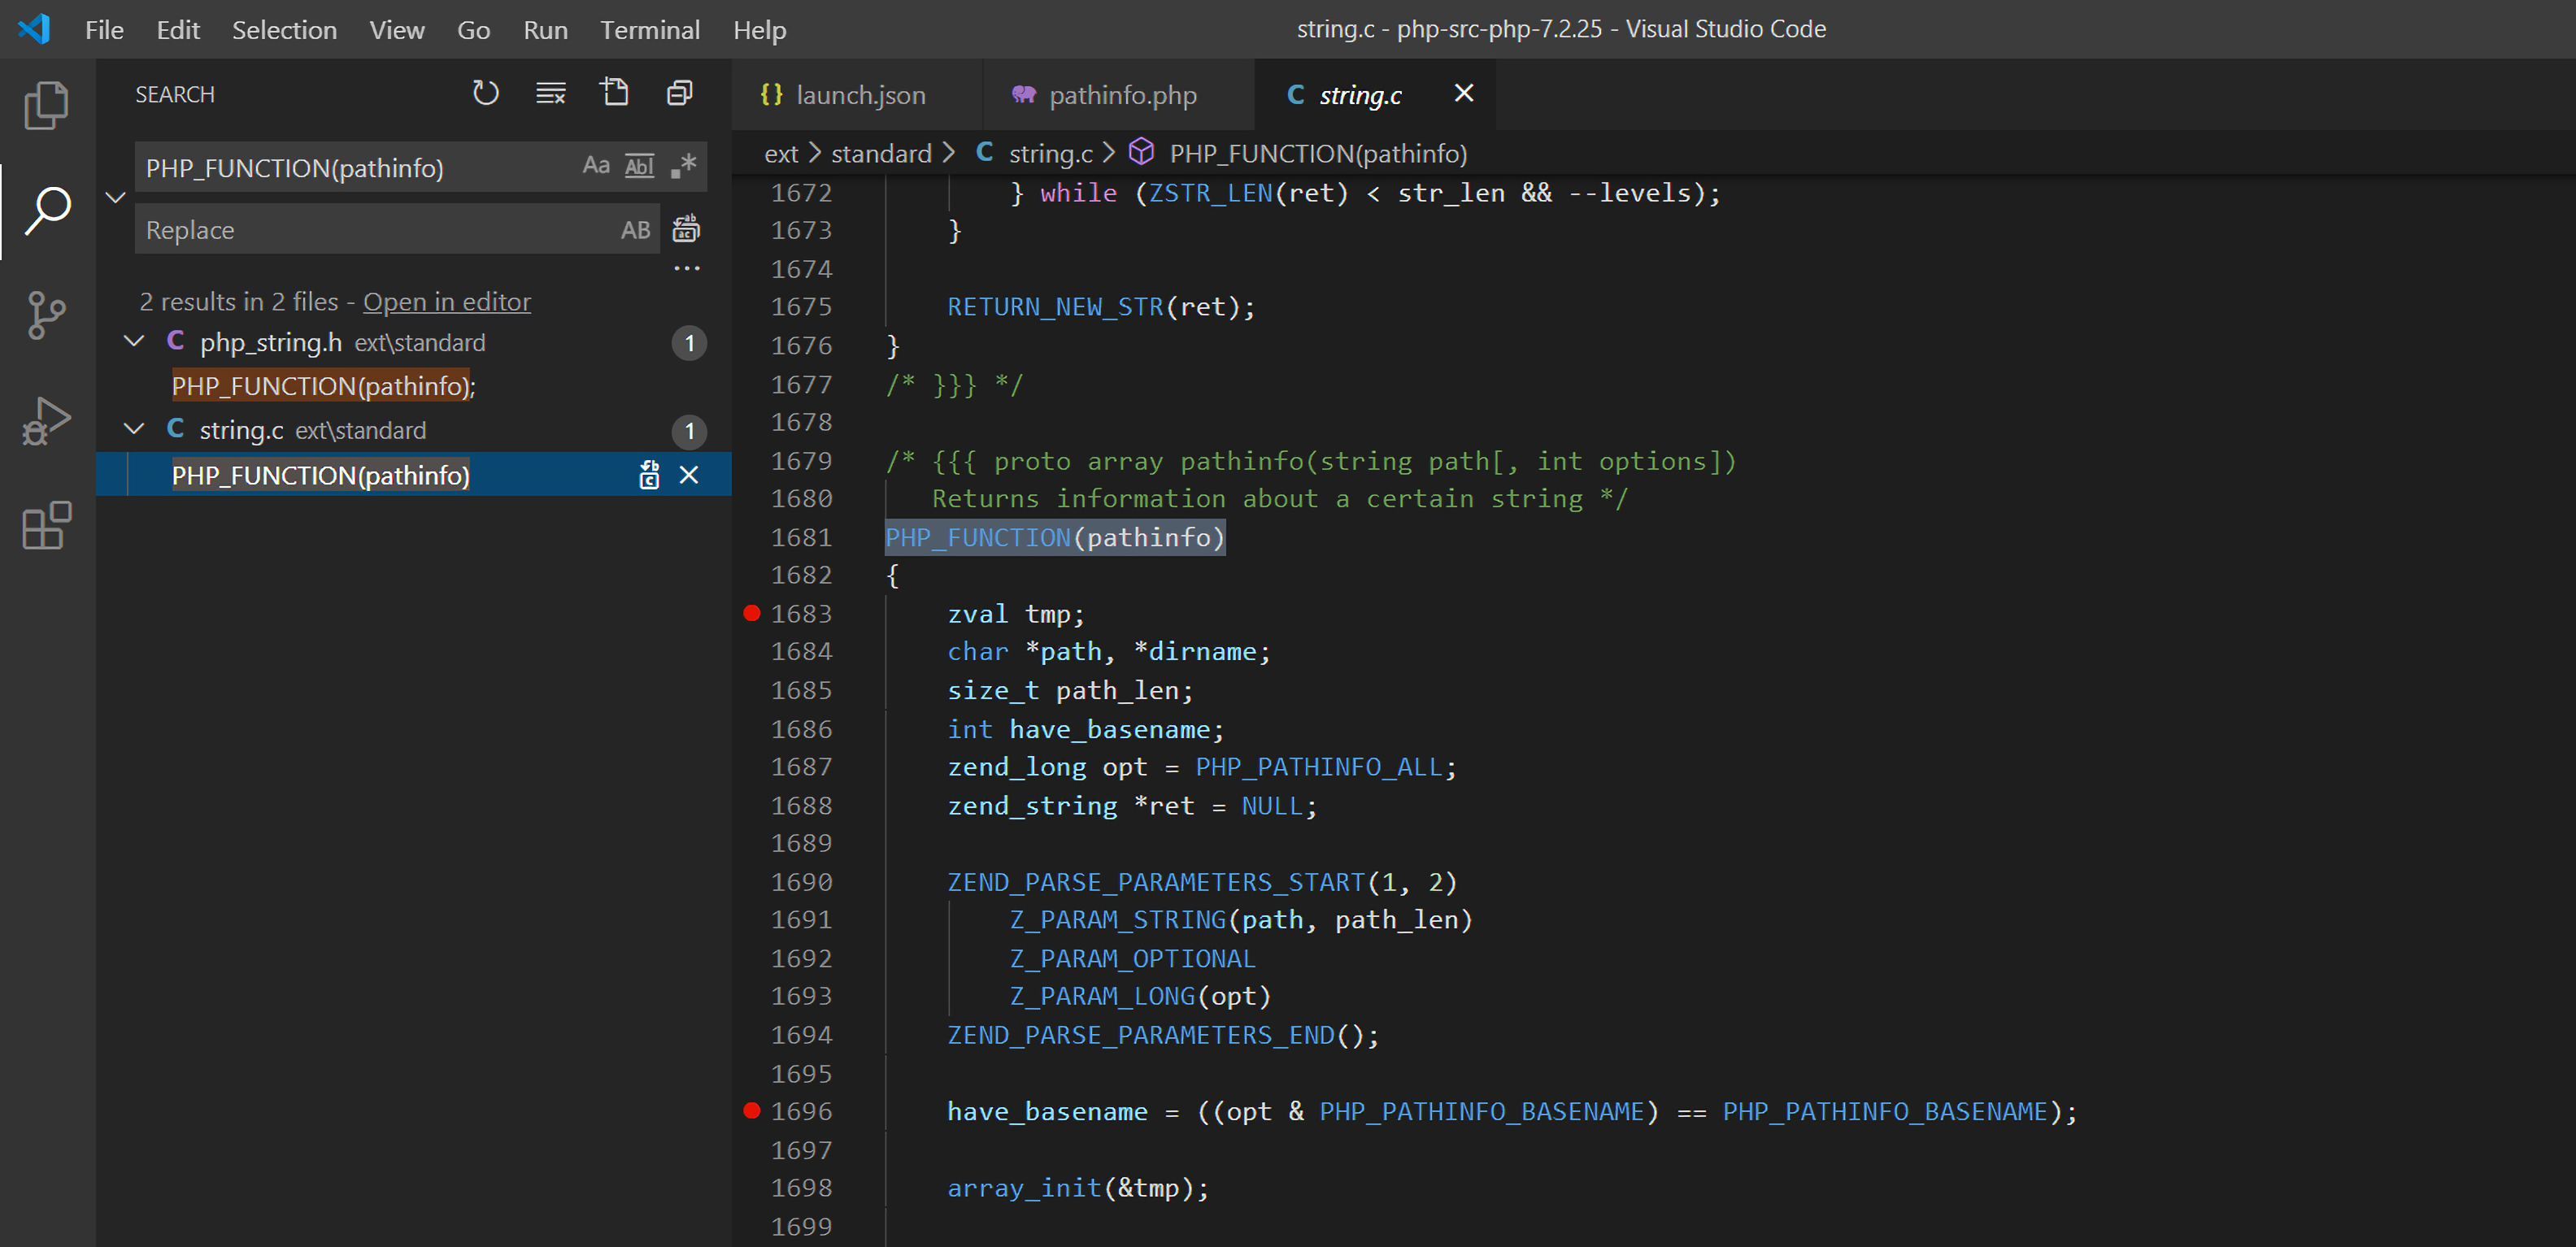Viewport: 2576px width, 1247px height.
Task: Select PHP_FUNCTION(pathinfo) match under string.c
Action: pyautogui.click(x=320, y=475)
